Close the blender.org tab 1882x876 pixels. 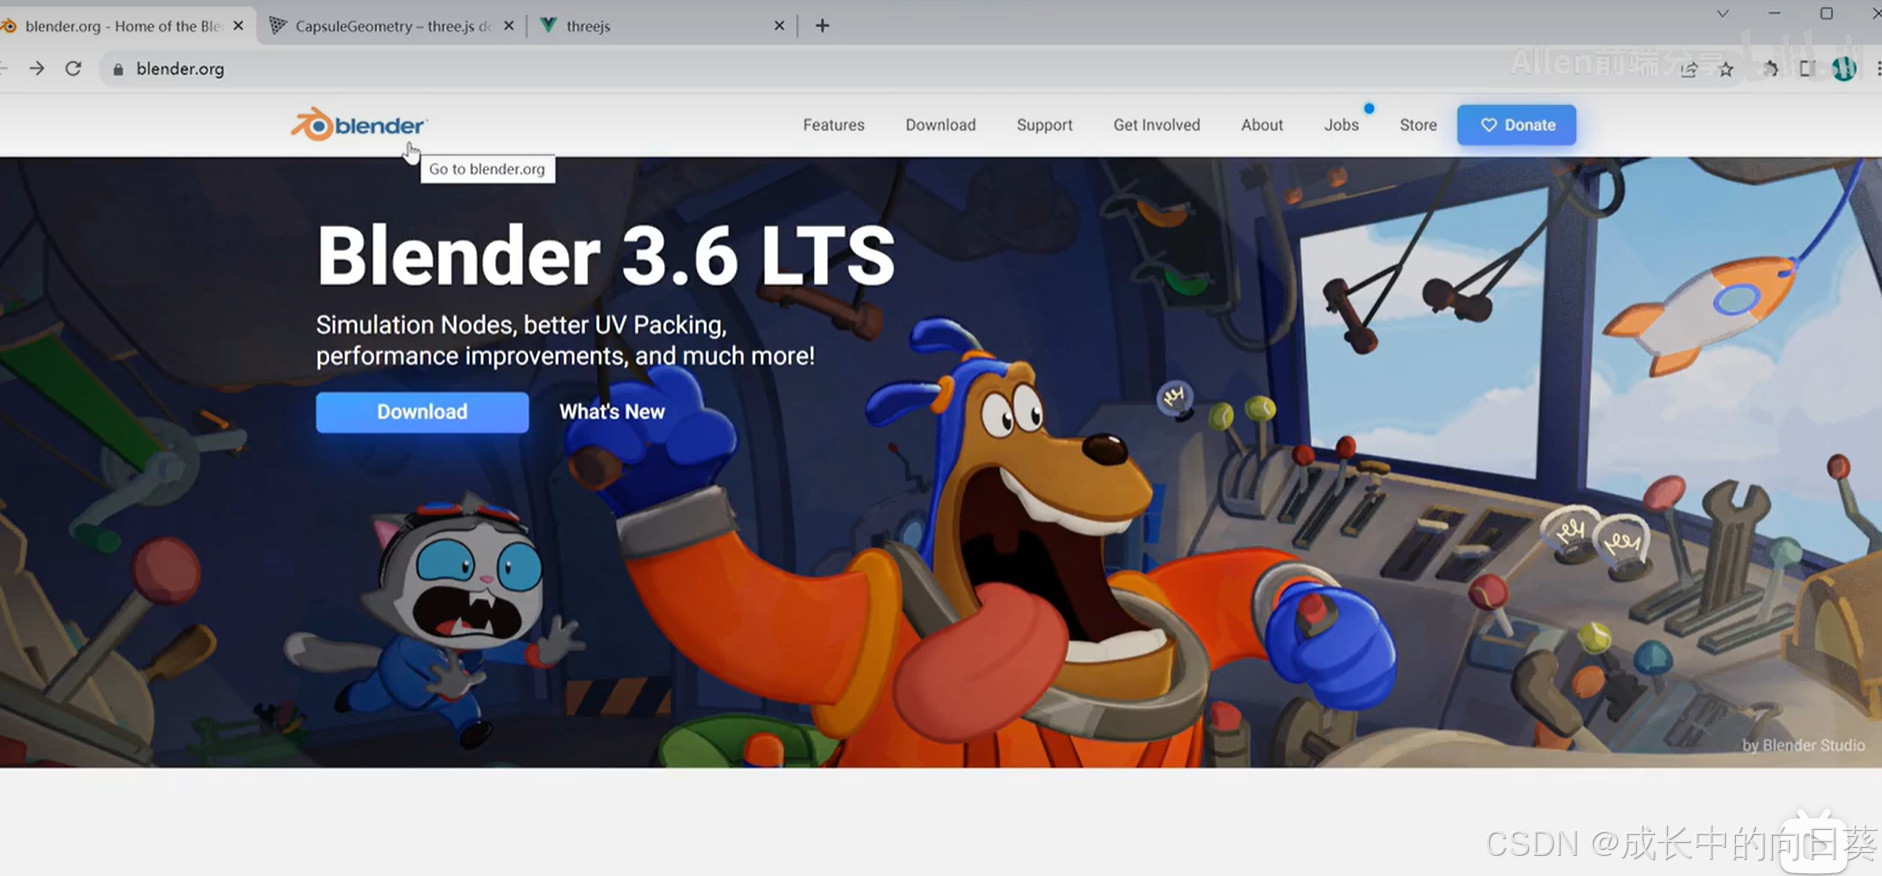pyautogui.click(x=238, y=26)
